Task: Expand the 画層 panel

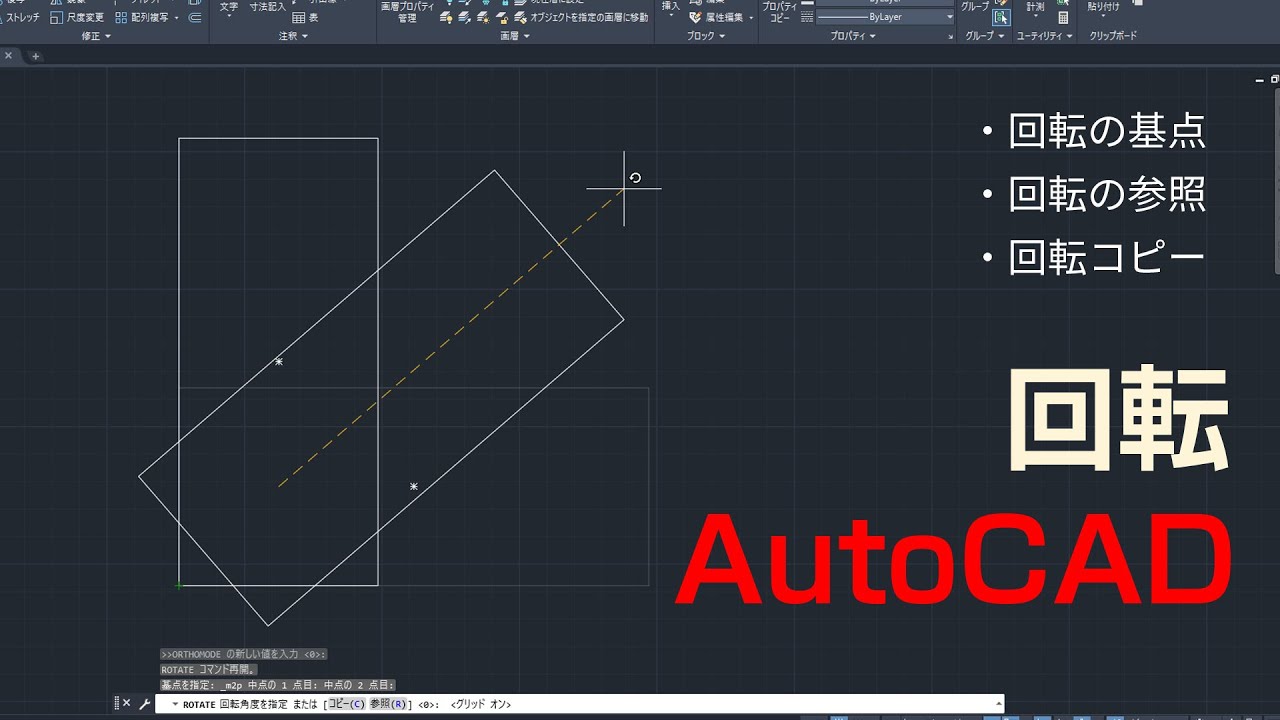Action: 516,36
